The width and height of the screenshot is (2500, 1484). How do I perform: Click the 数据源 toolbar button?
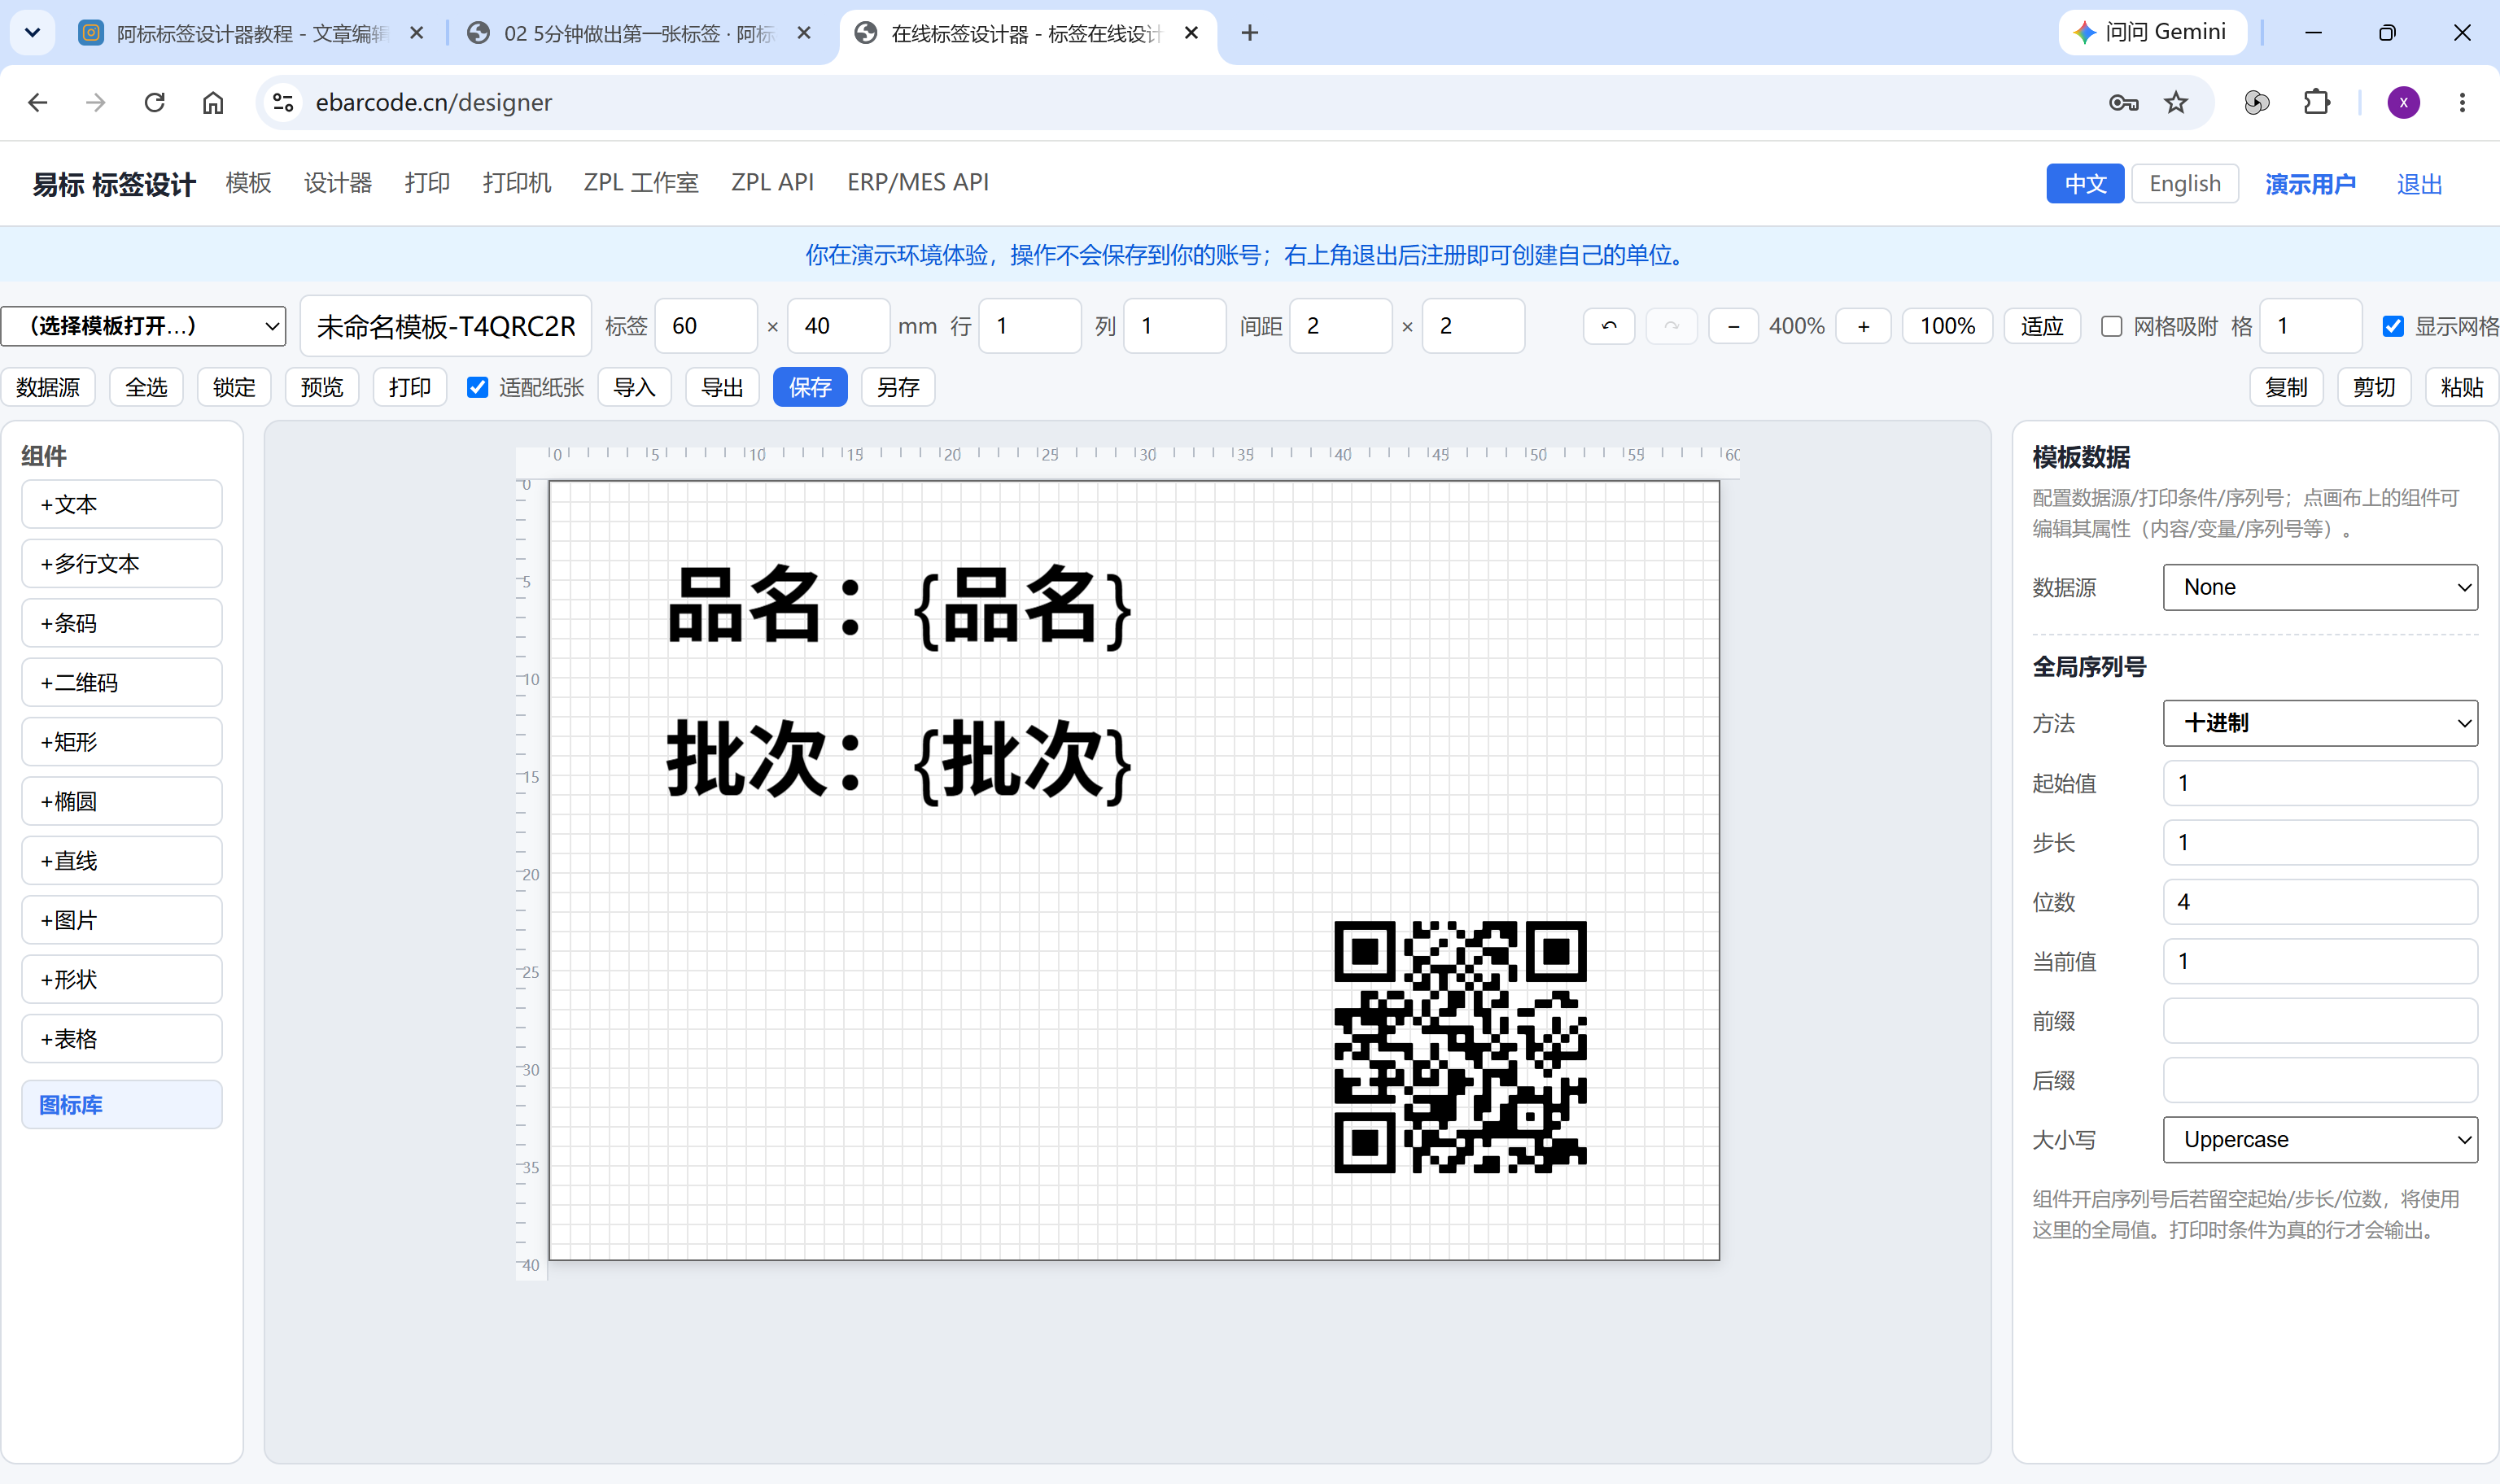(48, 387)
